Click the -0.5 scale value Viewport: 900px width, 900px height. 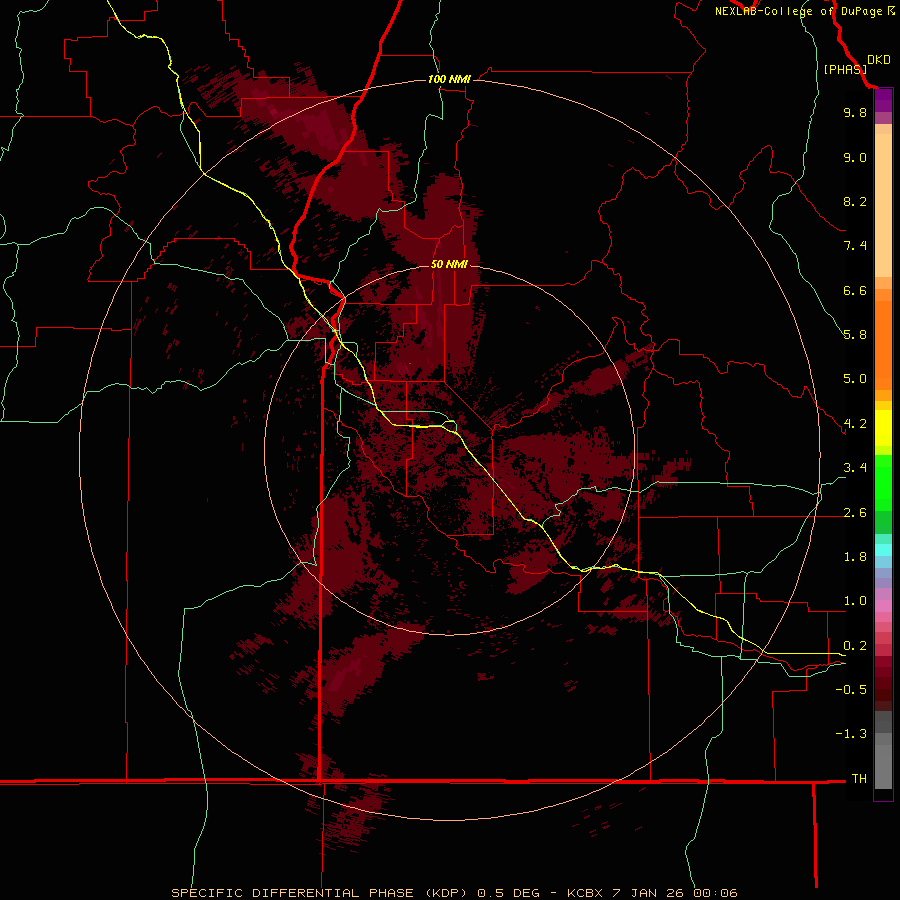tap(851, 690)
